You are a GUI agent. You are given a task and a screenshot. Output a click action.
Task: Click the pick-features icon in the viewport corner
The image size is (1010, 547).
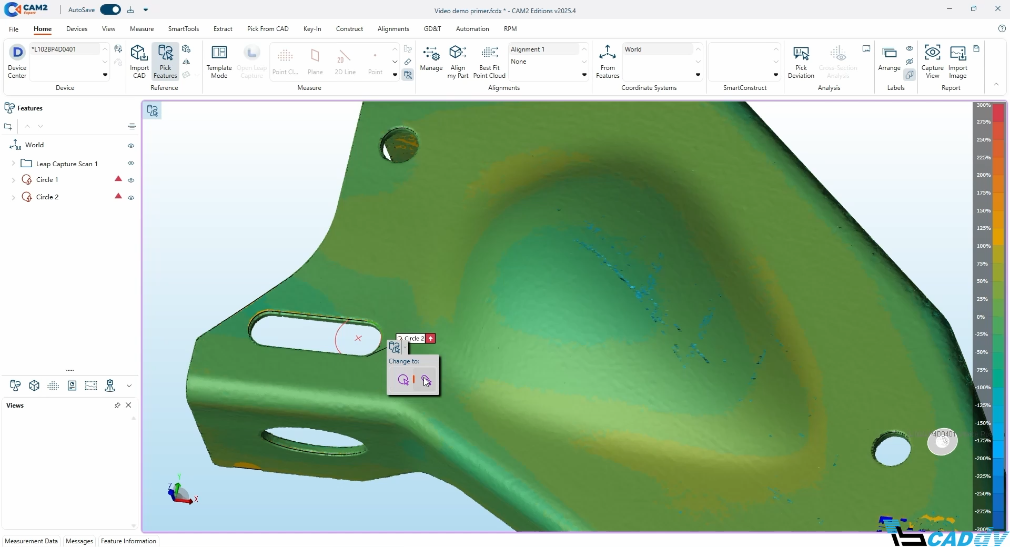(152, 111)
